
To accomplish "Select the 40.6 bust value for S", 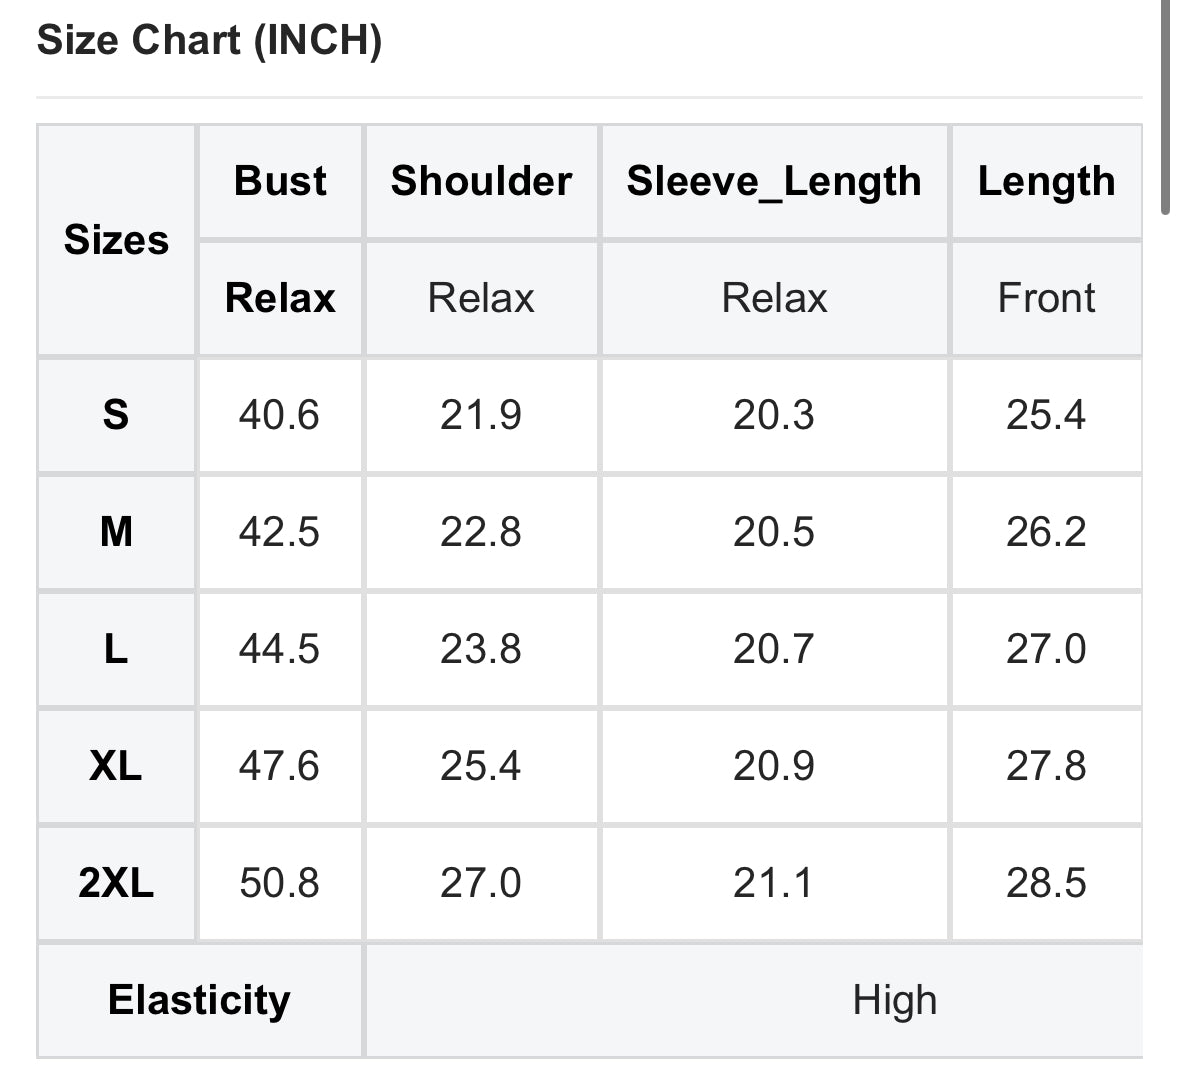I will (279, 414).
